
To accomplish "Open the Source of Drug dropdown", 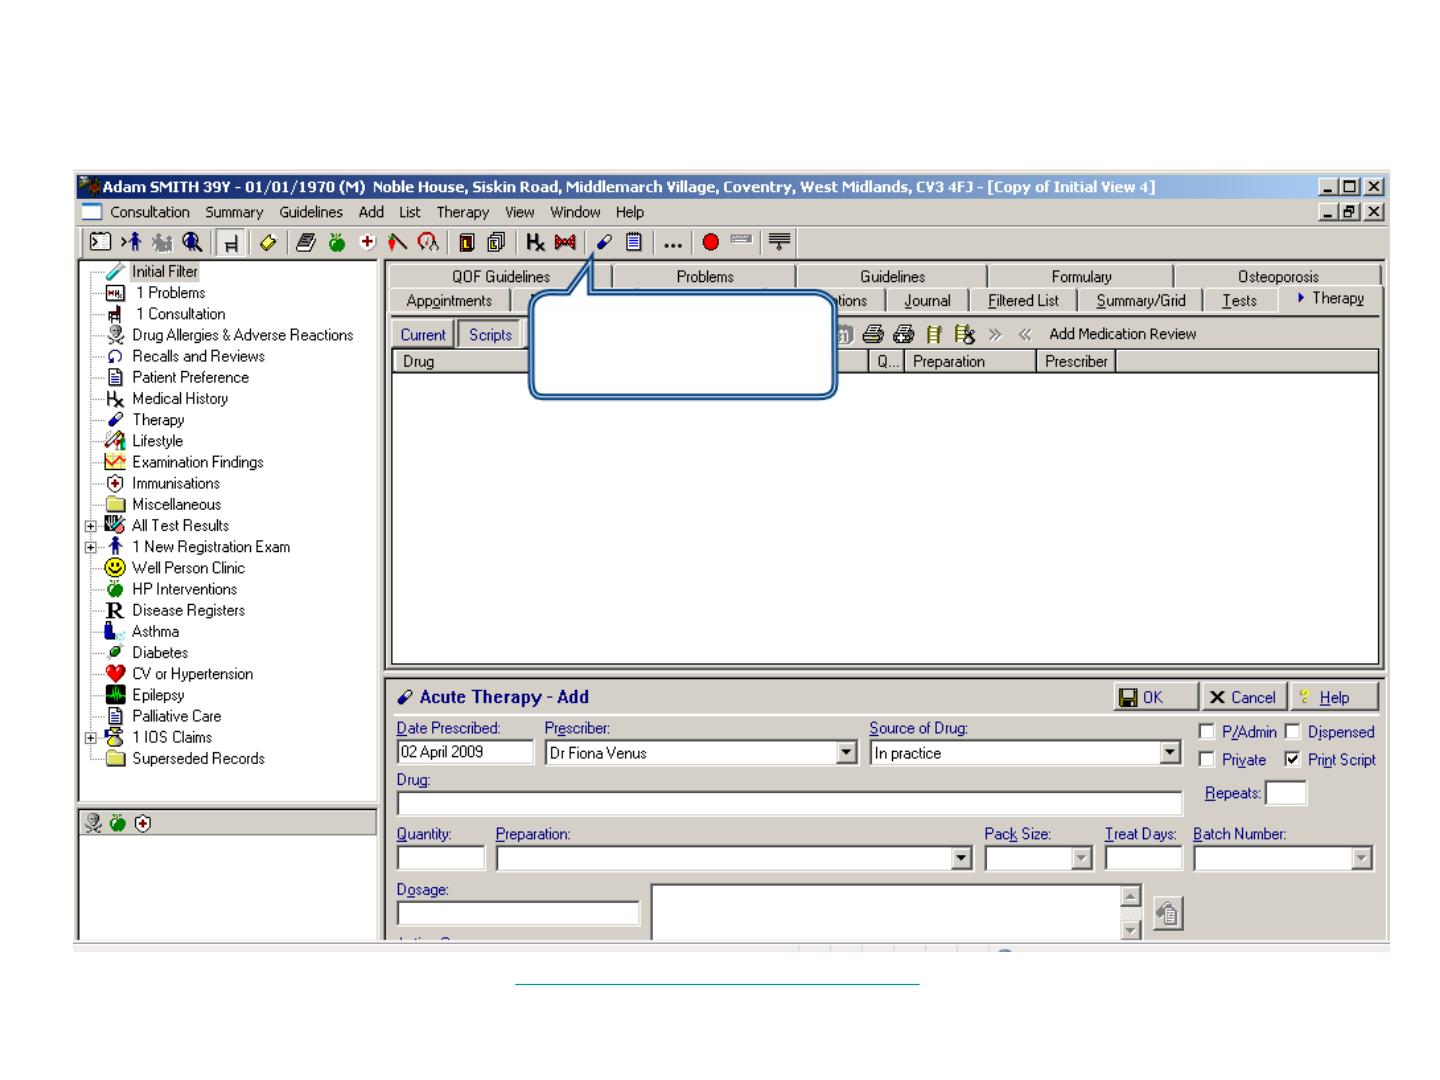I will (1171, 753).
